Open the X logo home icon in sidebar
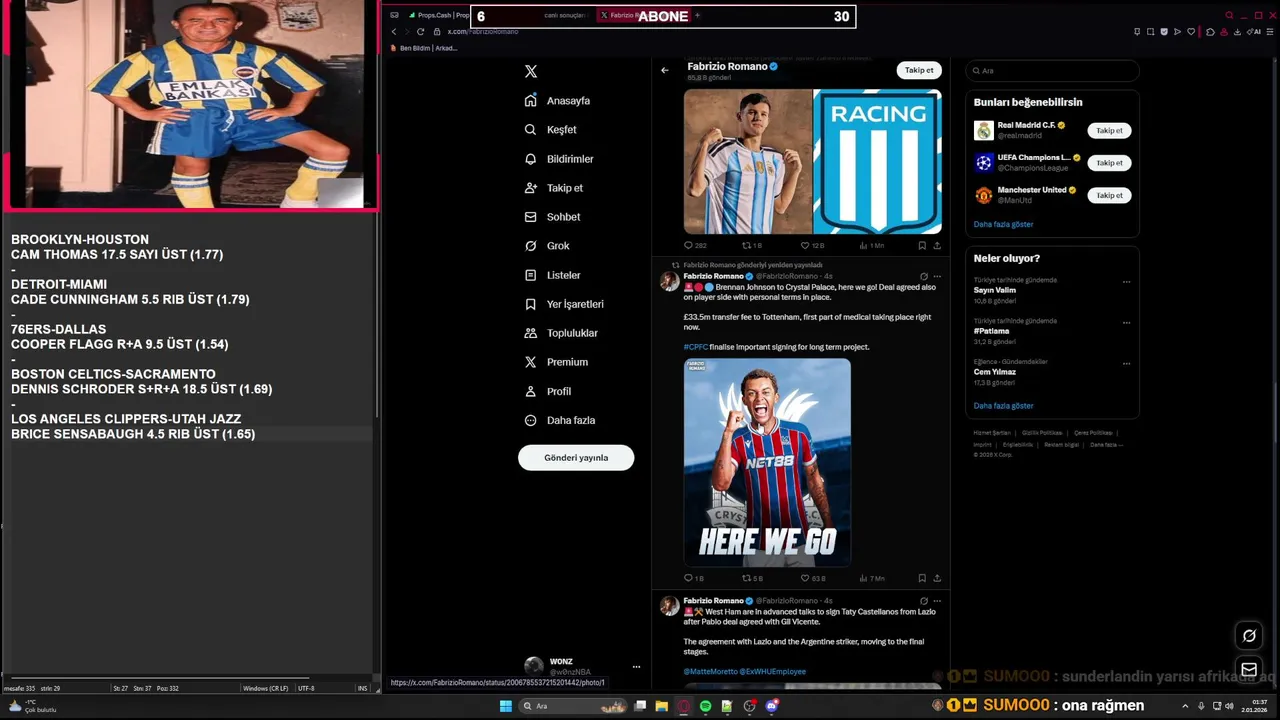Image resolution: width=1280 pixels, height=720 pixels. coord(531,71)
